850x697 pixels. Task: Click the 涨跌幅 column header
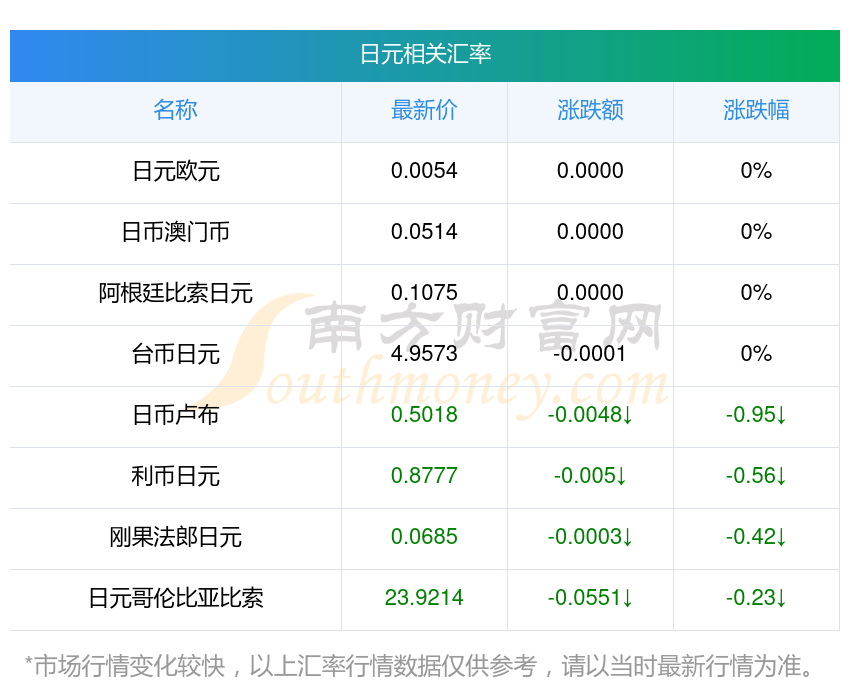756,110
